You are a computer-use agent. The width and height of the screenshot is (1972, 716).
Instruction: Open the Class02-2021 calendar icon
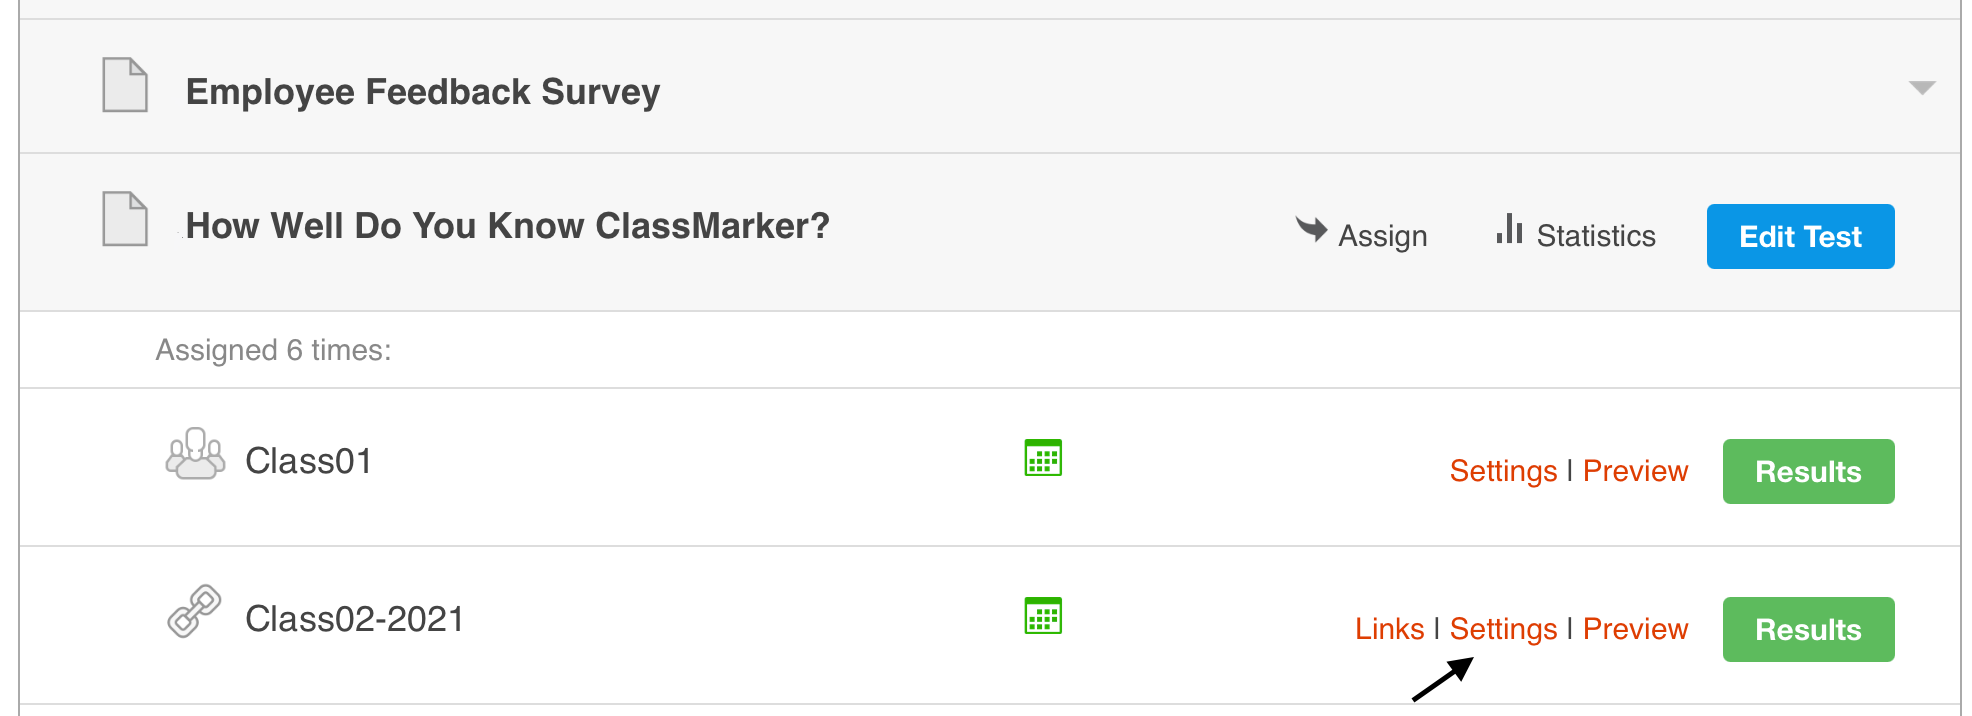[x=1043, y=616]
